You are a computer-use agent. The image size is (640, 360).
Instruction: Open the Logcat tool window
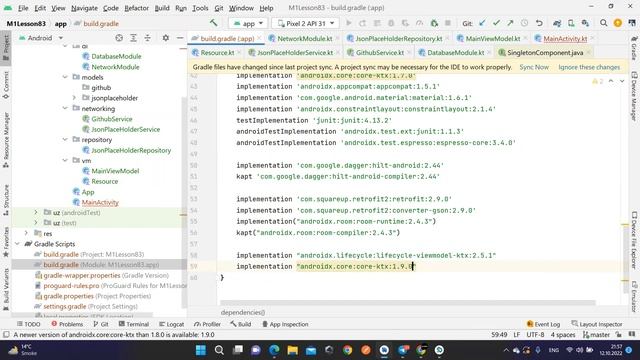point(171,324)
